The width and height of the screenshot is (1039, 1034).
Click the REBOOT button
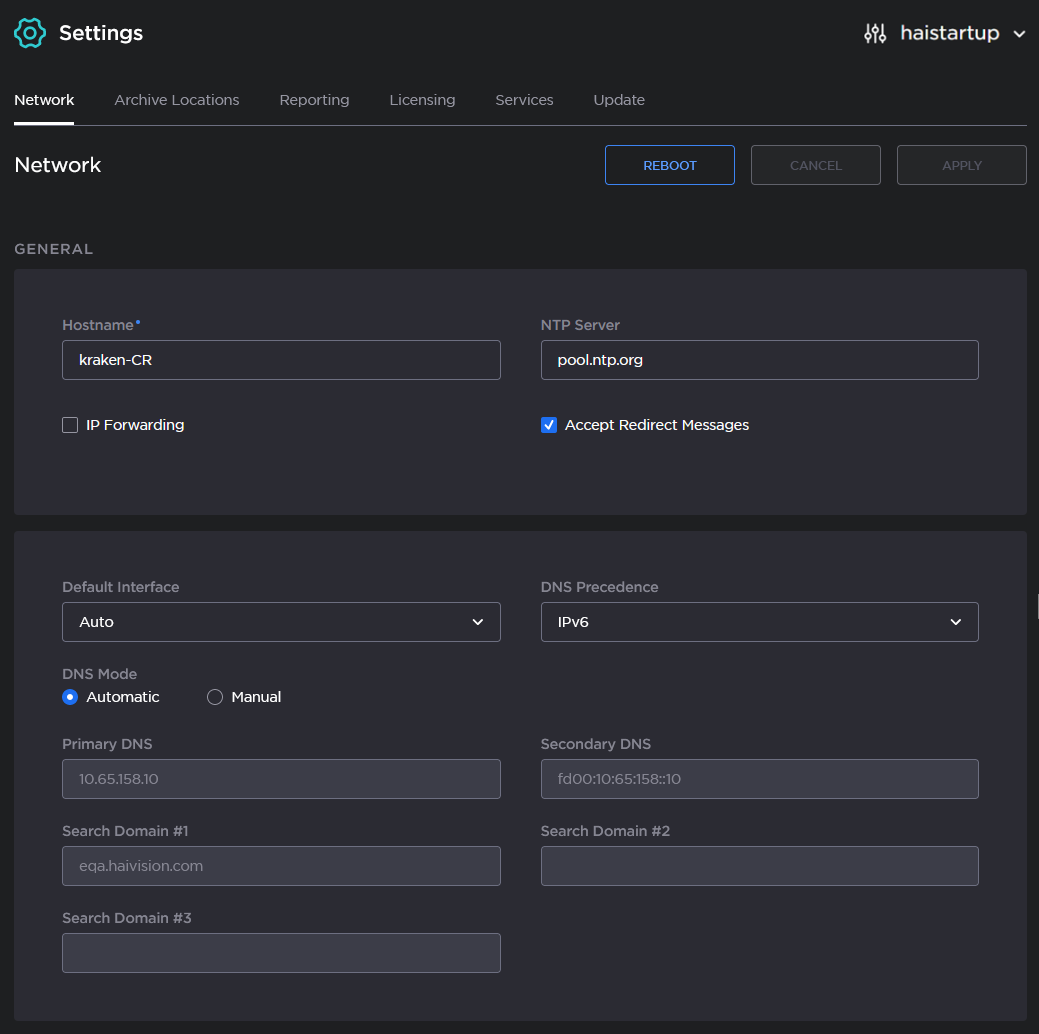669,164
